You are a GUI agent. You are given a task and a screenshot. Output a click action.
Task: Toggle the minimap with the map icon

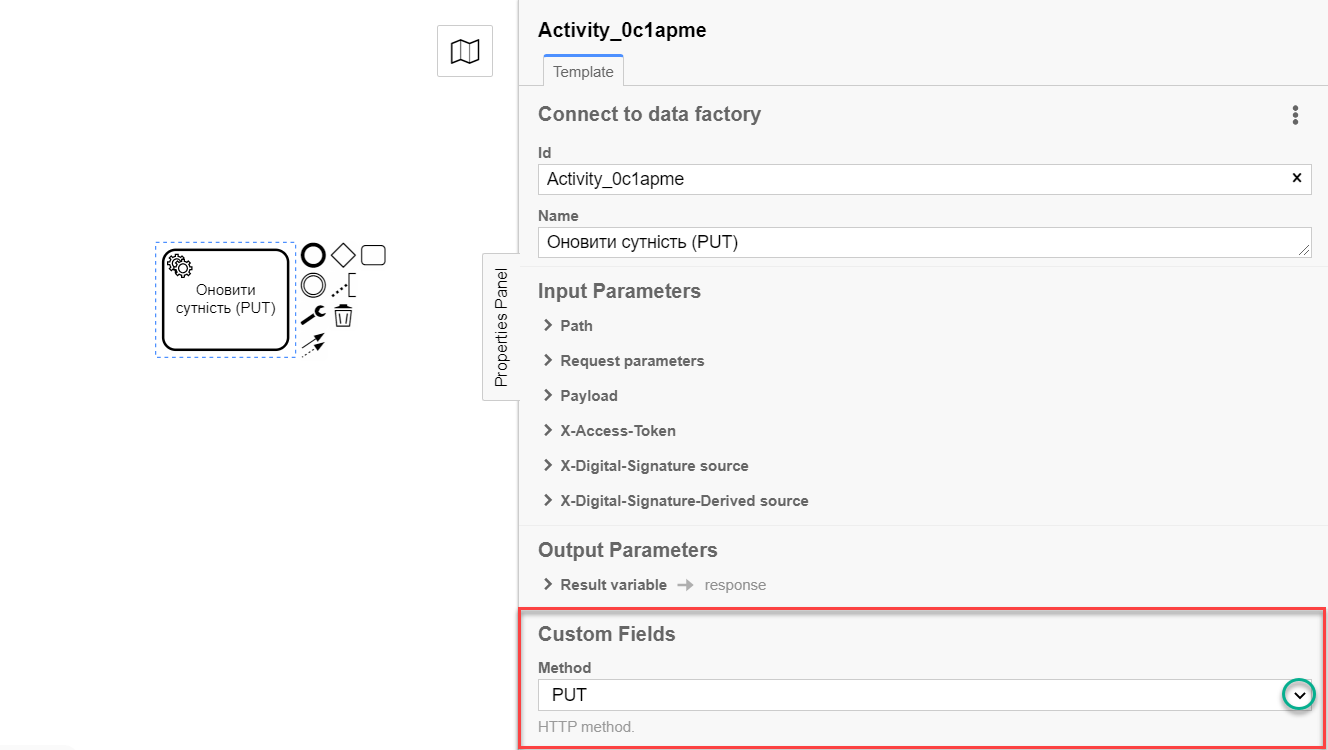click(x=465, y=51)
